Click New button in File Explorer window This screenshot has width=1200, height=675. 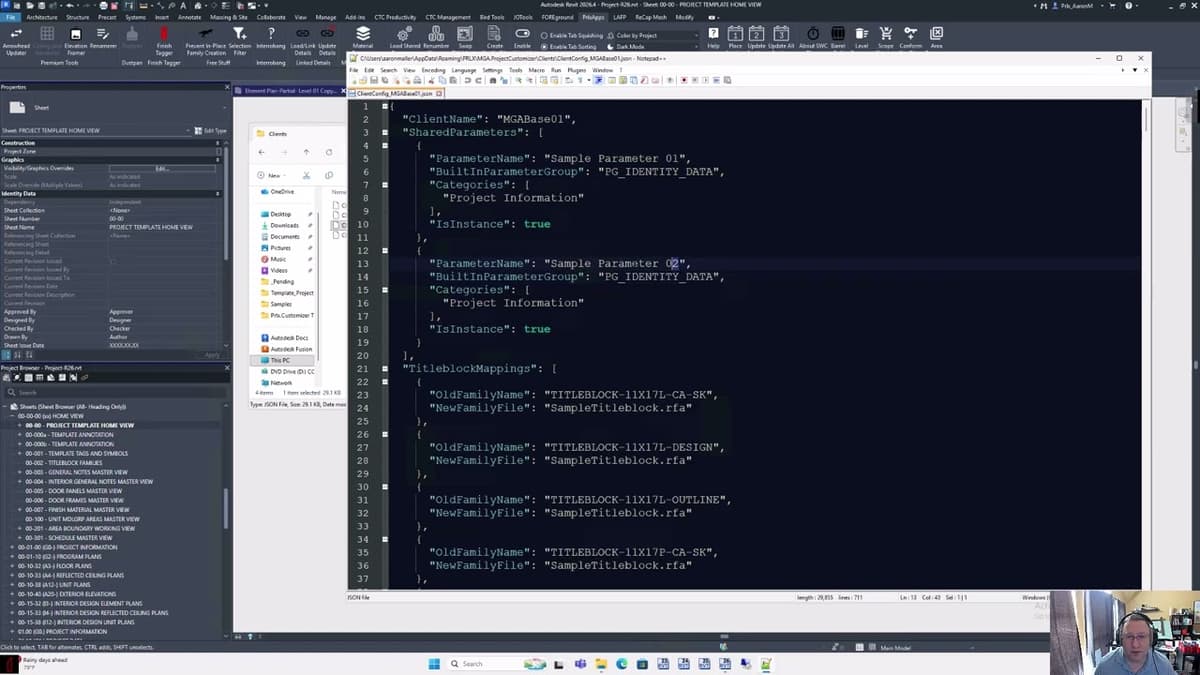[270, 175]
